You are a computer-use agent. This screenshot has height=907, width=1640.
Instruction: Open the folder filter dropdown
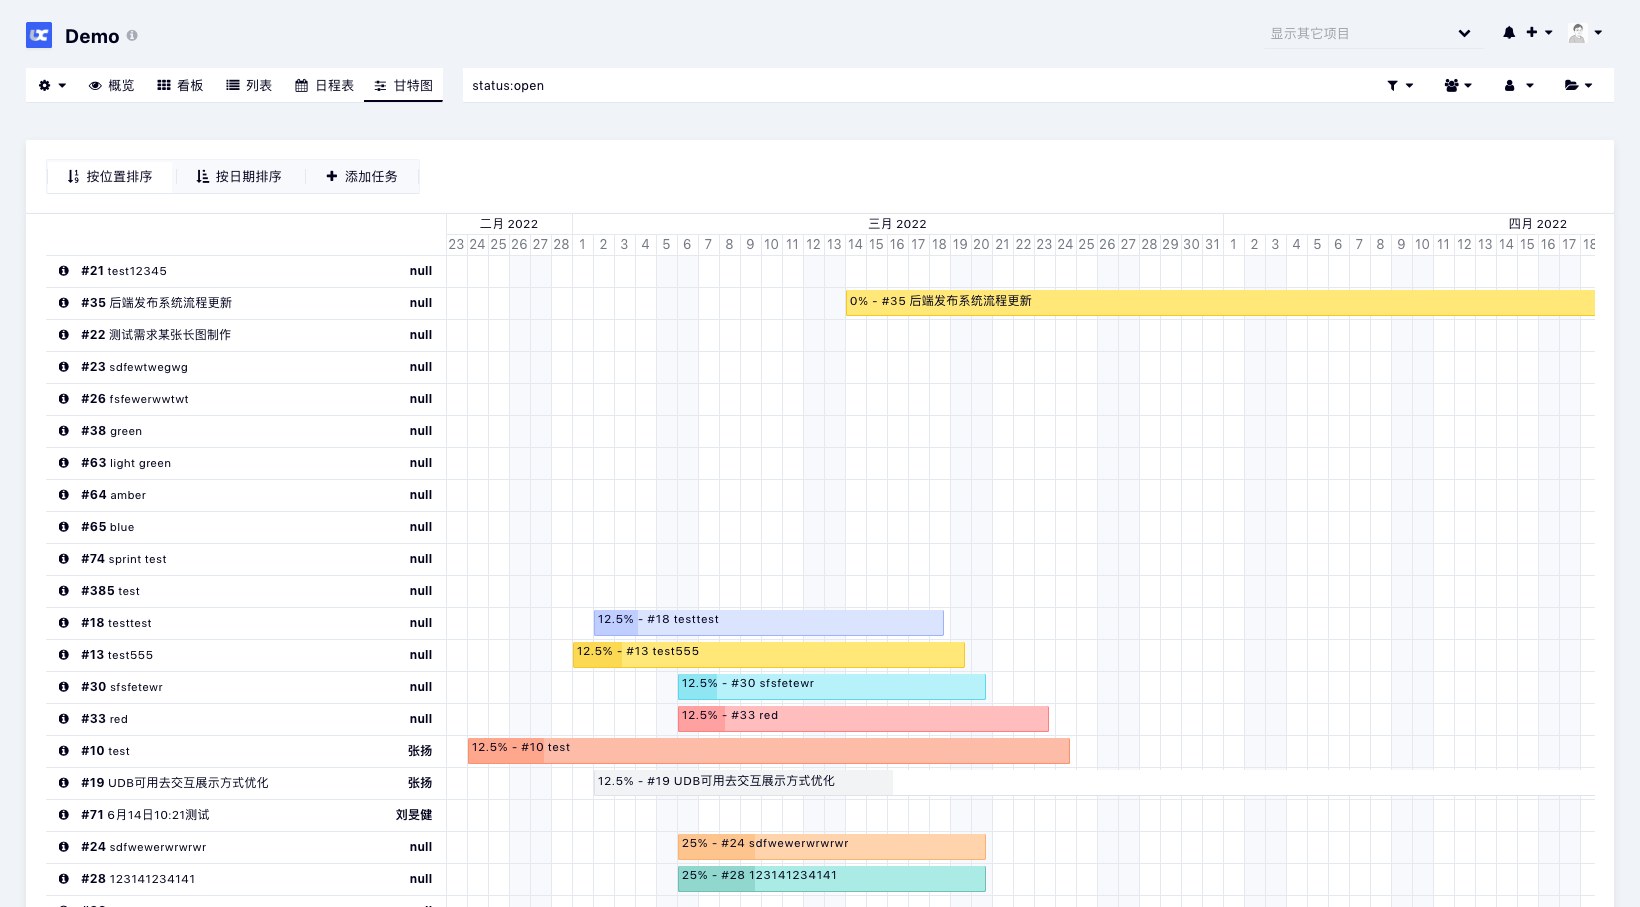click(x=1578, y=85)
